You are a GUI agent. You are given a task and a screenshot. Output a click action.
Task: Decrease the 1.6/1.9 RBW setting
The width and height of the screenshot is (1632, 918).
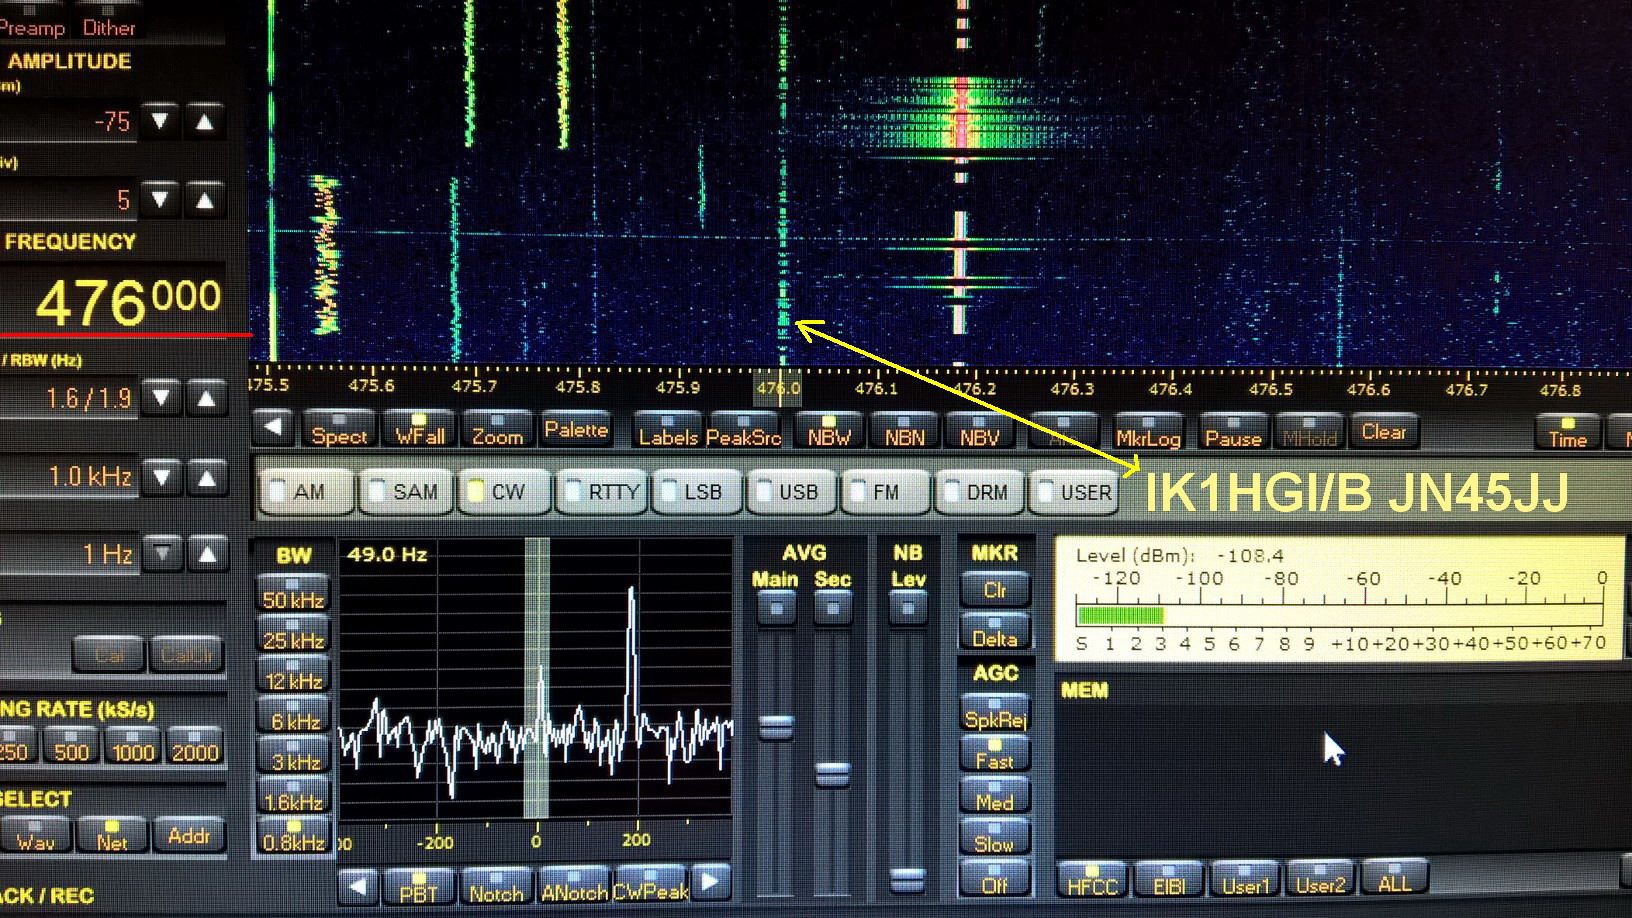[161, 398]
